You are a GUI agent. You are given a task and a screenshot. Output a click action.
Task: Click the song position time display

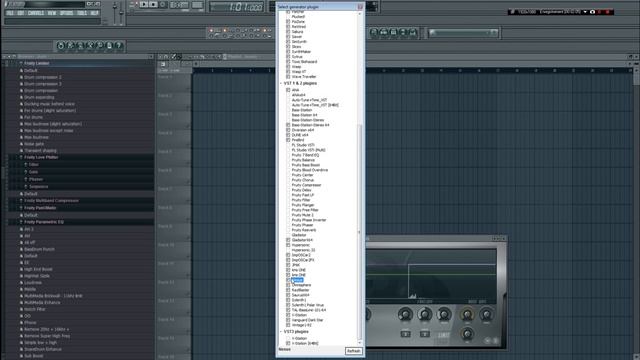tap(236, 7)
